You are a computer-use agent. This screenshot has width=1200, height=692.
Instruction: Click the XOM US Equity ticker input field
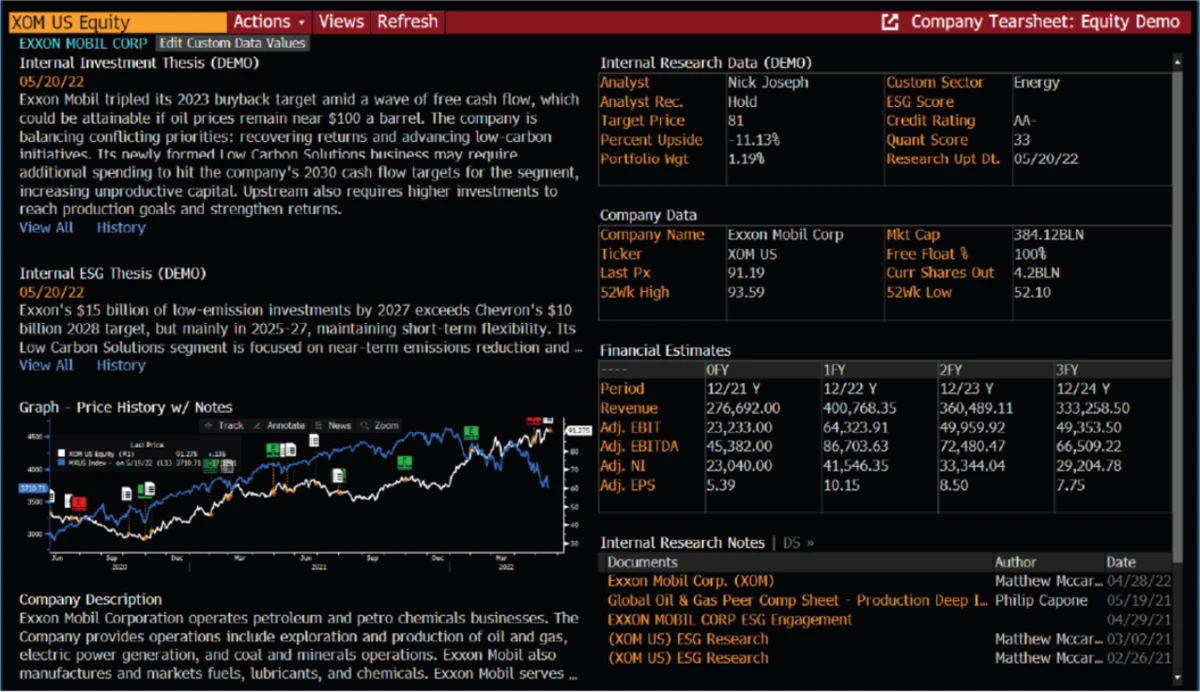pos(113,21)
